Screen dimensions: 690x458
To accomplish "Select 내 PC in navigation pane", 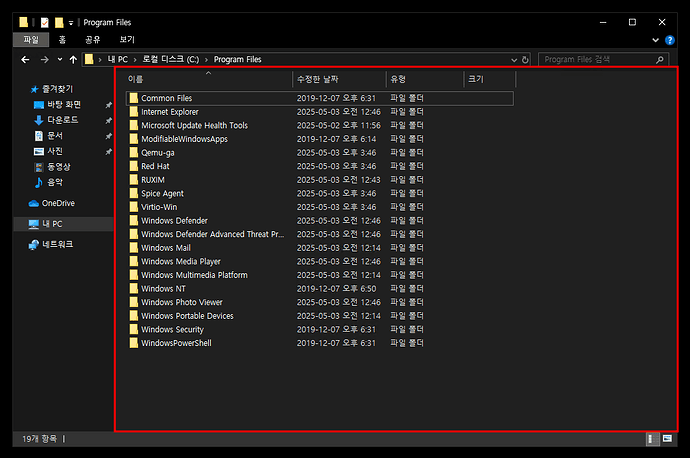I will pyautogui.click(x=52, y=224).
